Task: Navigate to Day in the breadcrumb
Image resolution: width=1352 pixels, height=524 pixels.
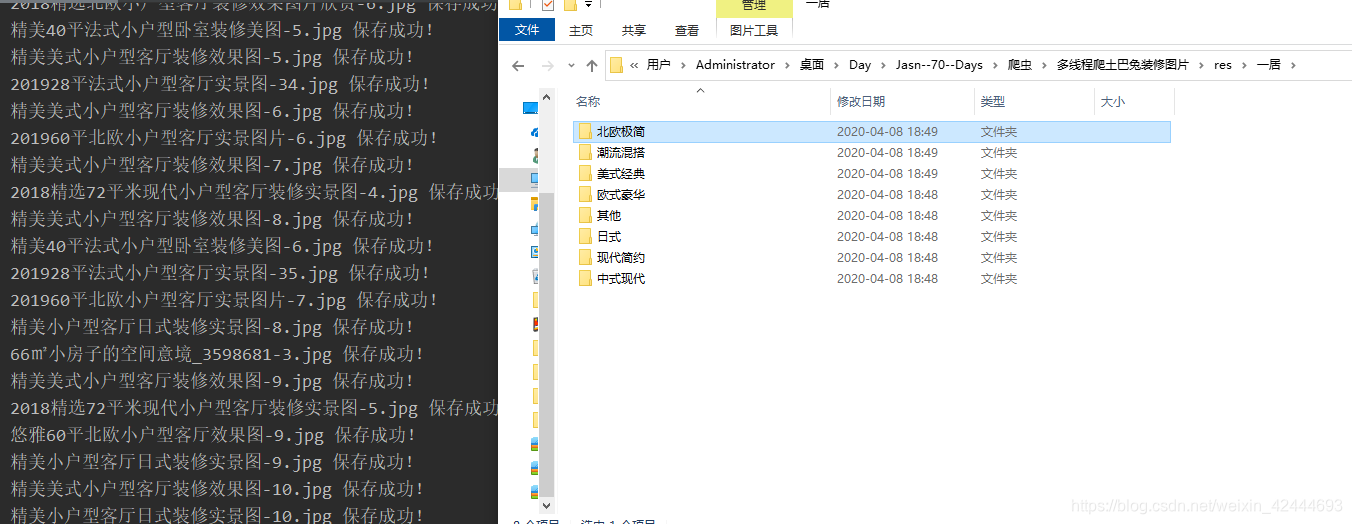Action: click(860, 65)
